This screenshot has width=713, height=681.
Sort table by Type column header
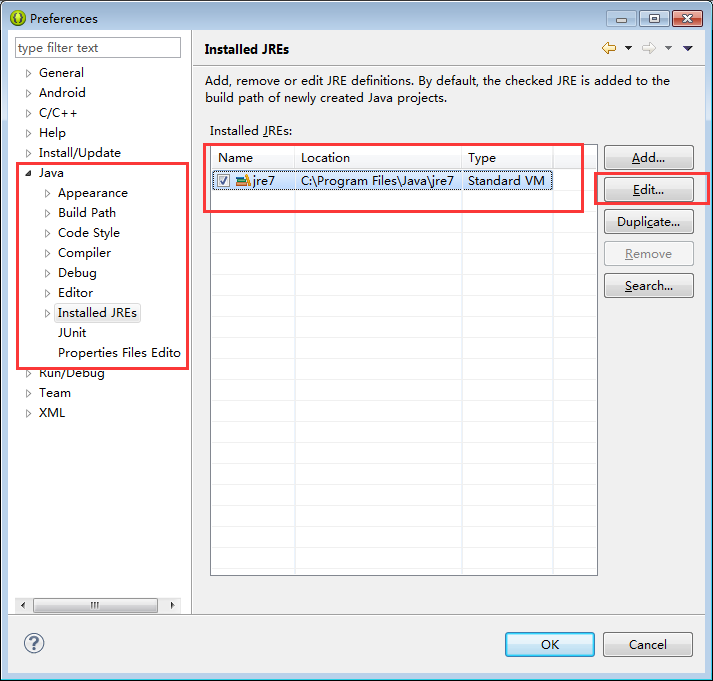click(x=507, y=158)
